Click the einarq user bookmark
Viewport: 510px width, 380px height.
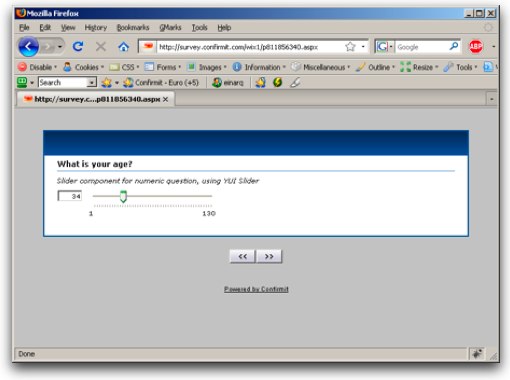click(x=228, y=82)
